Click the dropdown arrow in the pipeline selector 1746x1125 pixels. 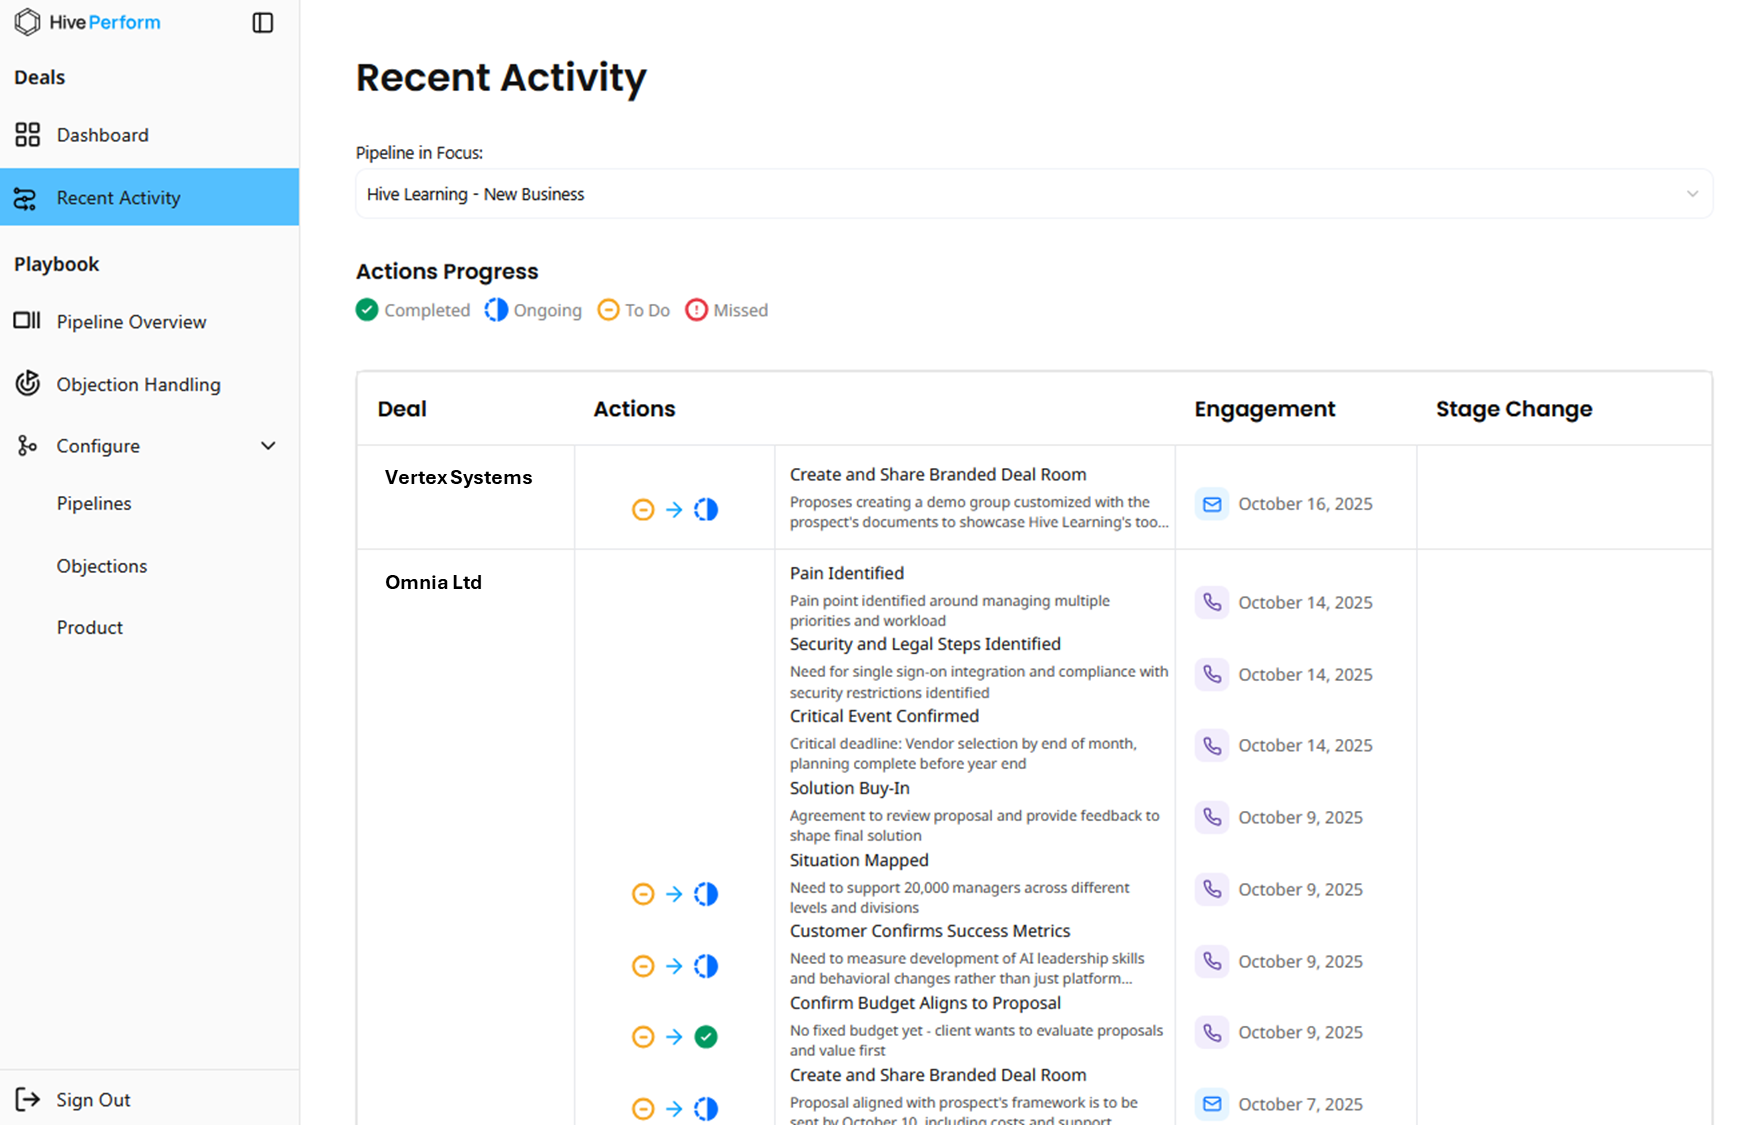pos(1692,194)
